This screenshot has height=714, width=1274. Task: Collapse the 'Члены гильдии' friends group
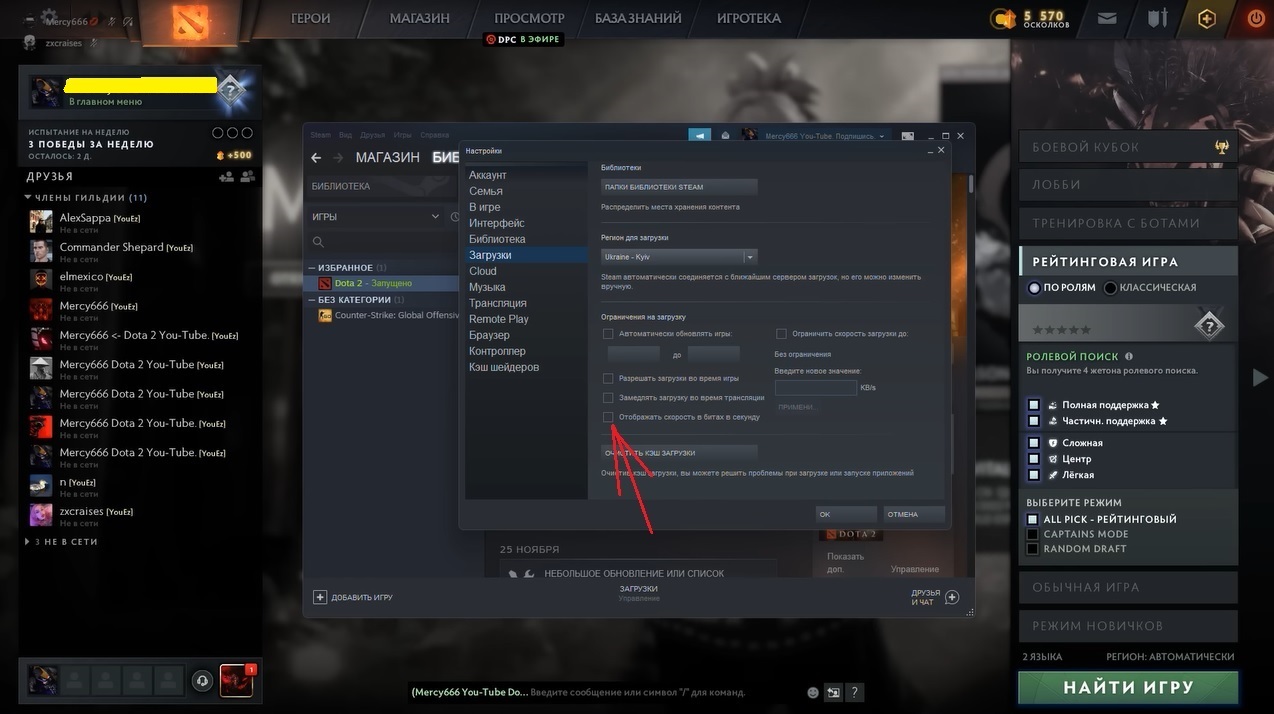point(28,198)
